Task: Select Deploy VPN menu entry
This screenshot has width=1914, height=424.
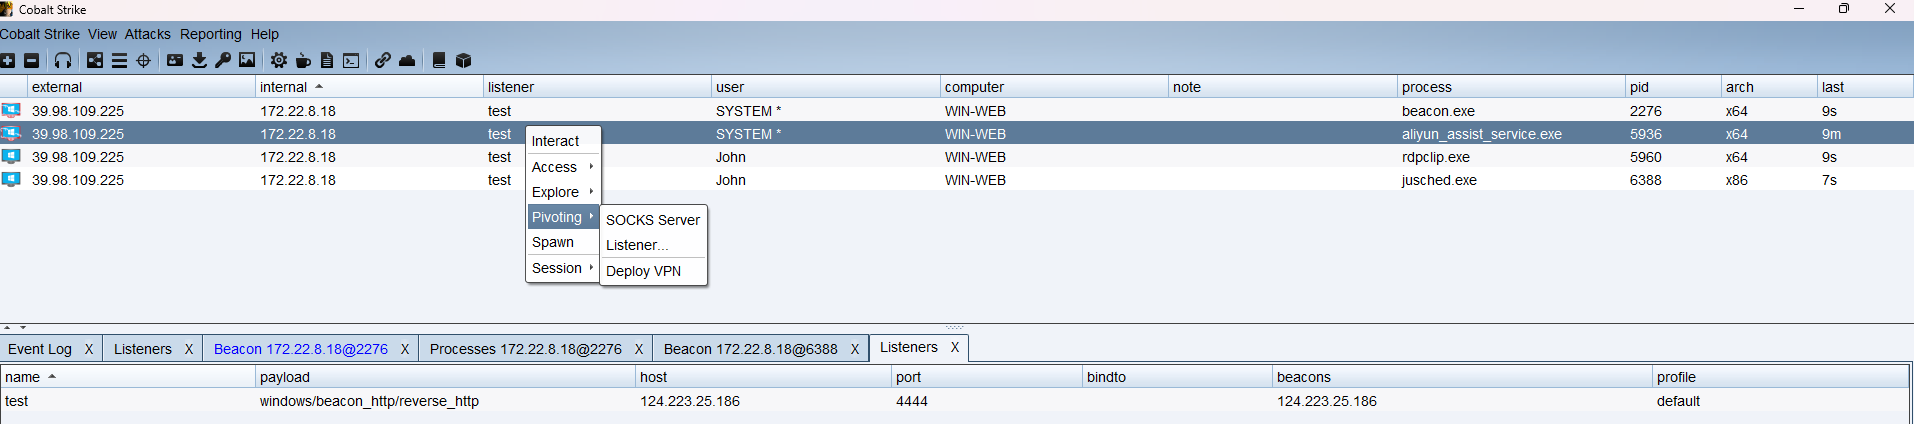Action: coord(643,271)
